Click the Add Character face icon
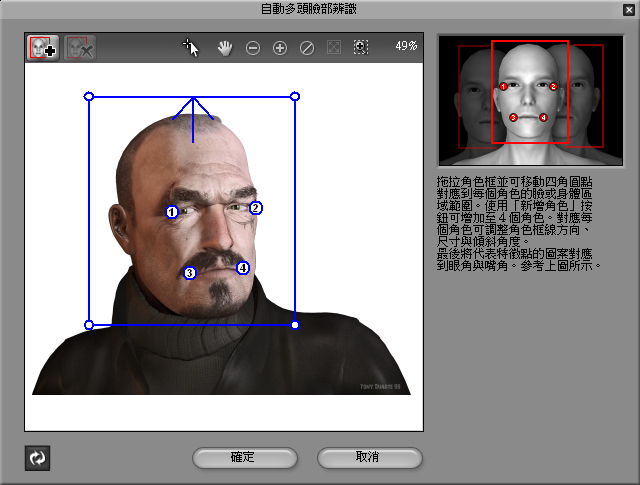 (x=43, y=48)
